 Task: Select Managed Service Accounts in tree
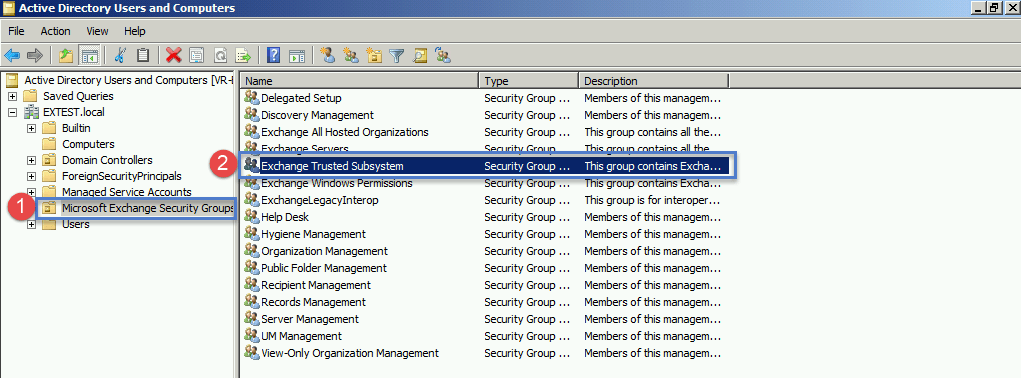tap(126, 192)
